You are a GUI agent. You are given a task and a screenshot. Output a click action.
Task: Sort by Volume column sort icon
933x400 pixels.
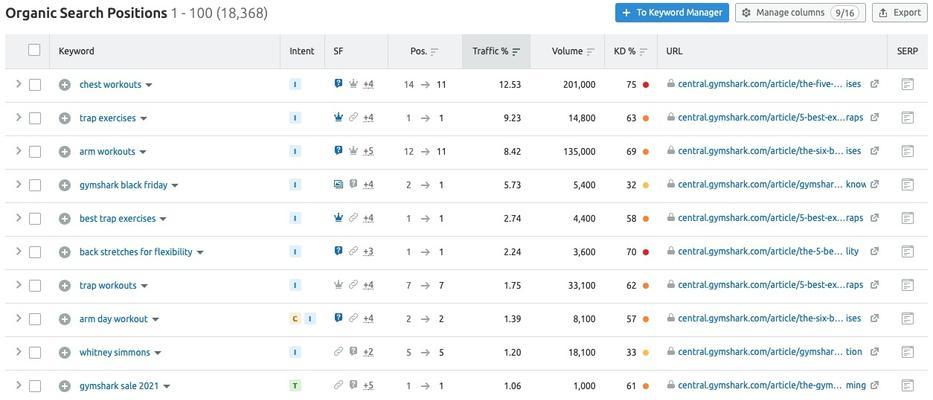click(590, 51)
